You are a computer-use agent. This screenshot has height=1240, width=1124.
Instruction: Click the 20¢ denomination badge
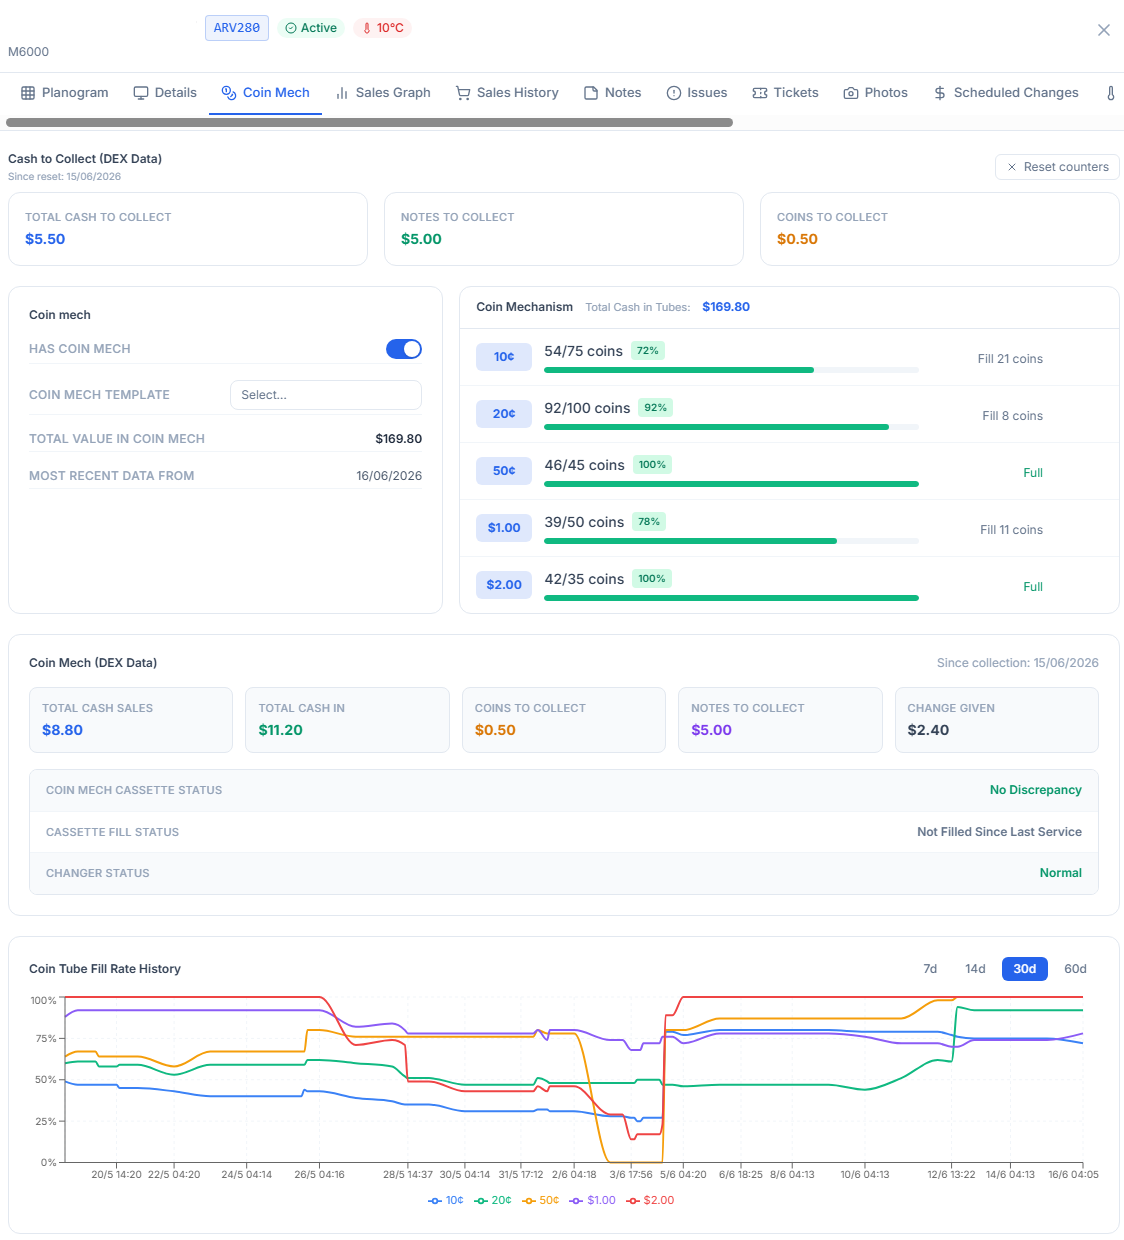504,414
